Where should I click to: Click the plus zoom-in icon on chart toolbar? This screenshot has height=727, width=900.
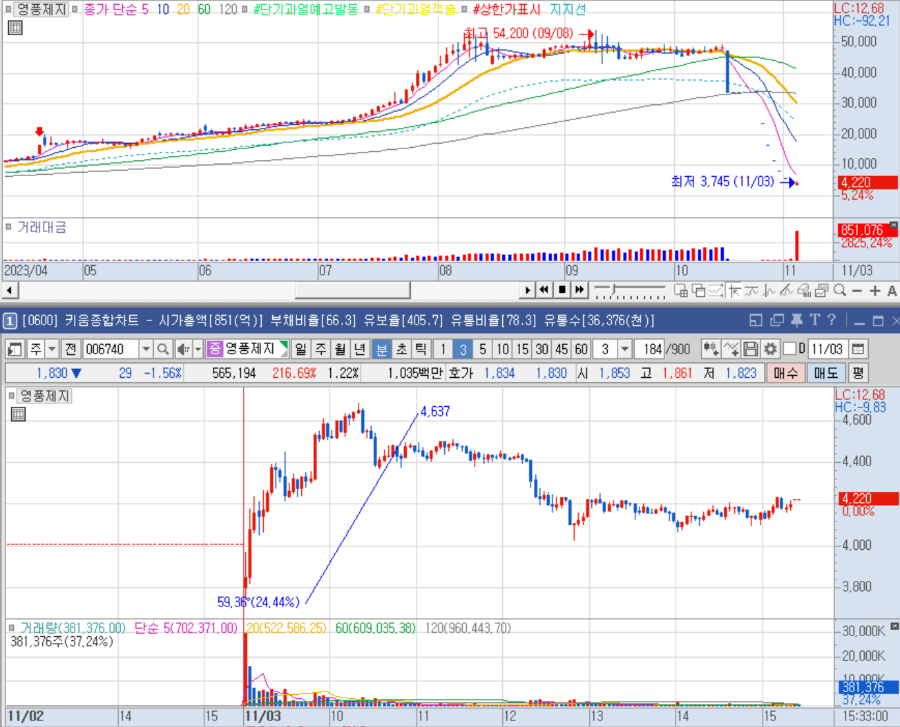click(875, 291)
